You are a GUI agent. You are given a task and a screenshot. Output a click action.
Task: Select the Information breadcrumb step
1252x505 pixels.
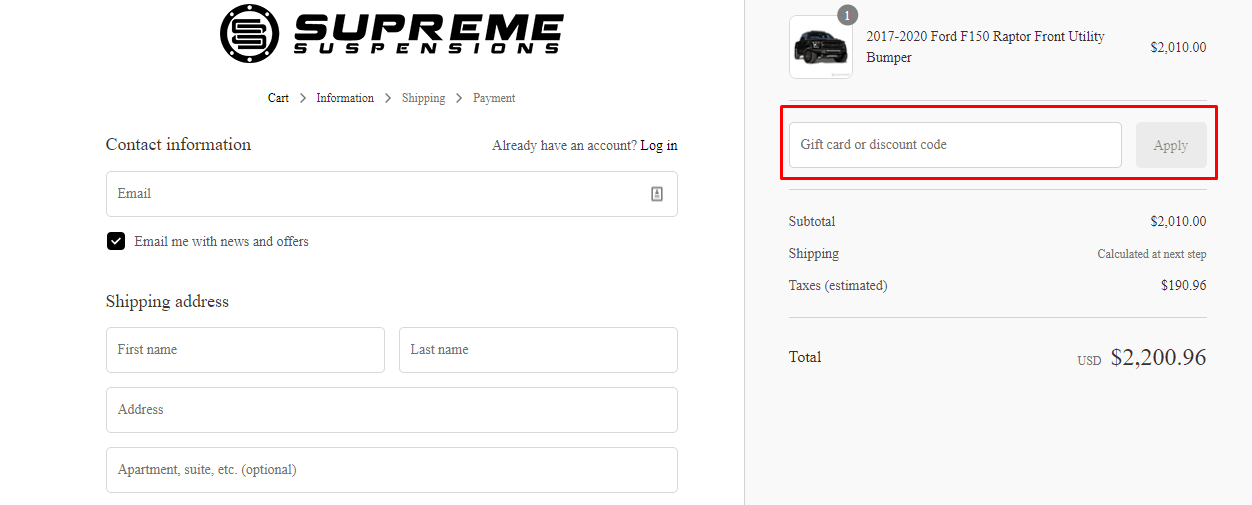[345, 98]
